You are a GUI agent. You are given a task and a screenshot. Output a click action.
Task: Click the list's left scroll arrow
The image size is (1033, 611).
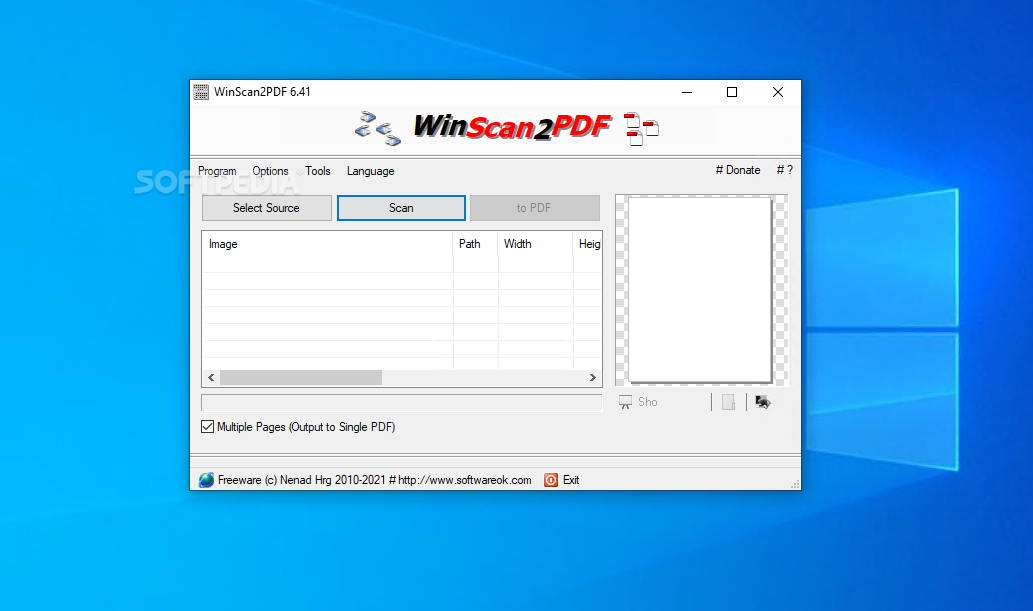[211, 378]
